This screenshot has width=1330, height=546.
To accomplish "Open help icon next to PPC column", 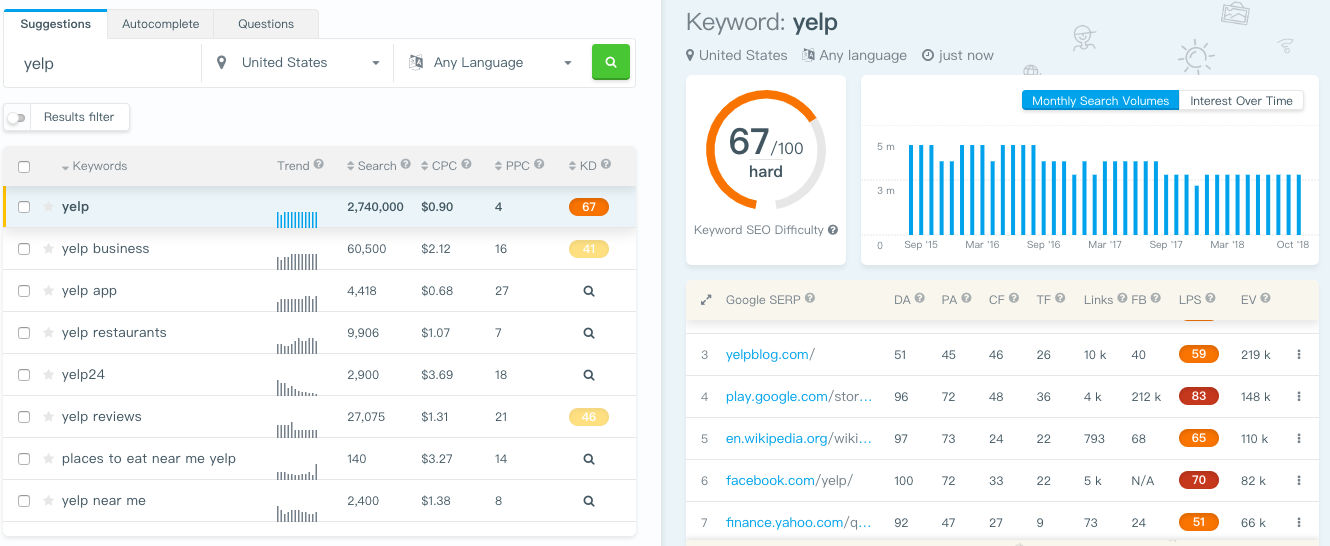I will tap(540, 165).
